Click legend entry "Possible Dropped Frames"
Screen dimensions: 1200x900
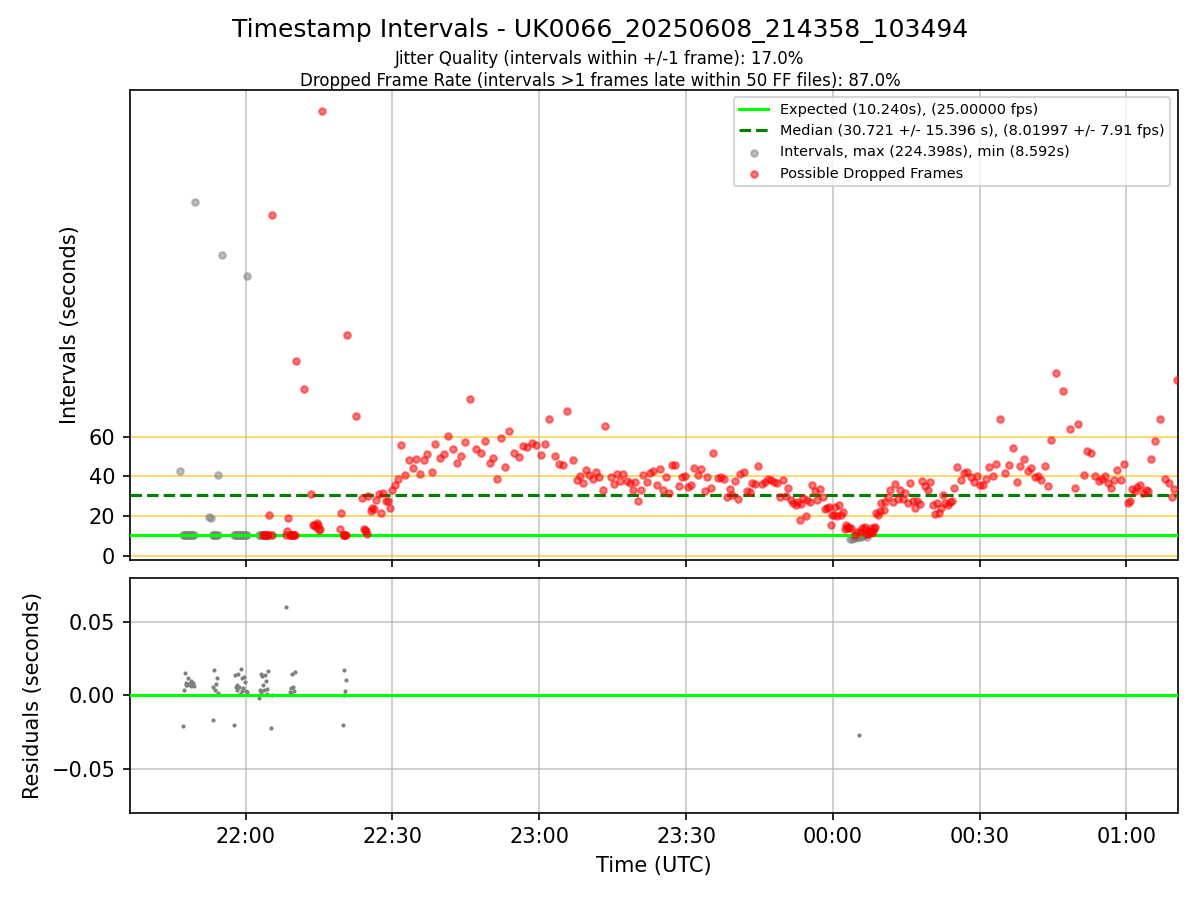coord(871,173)
